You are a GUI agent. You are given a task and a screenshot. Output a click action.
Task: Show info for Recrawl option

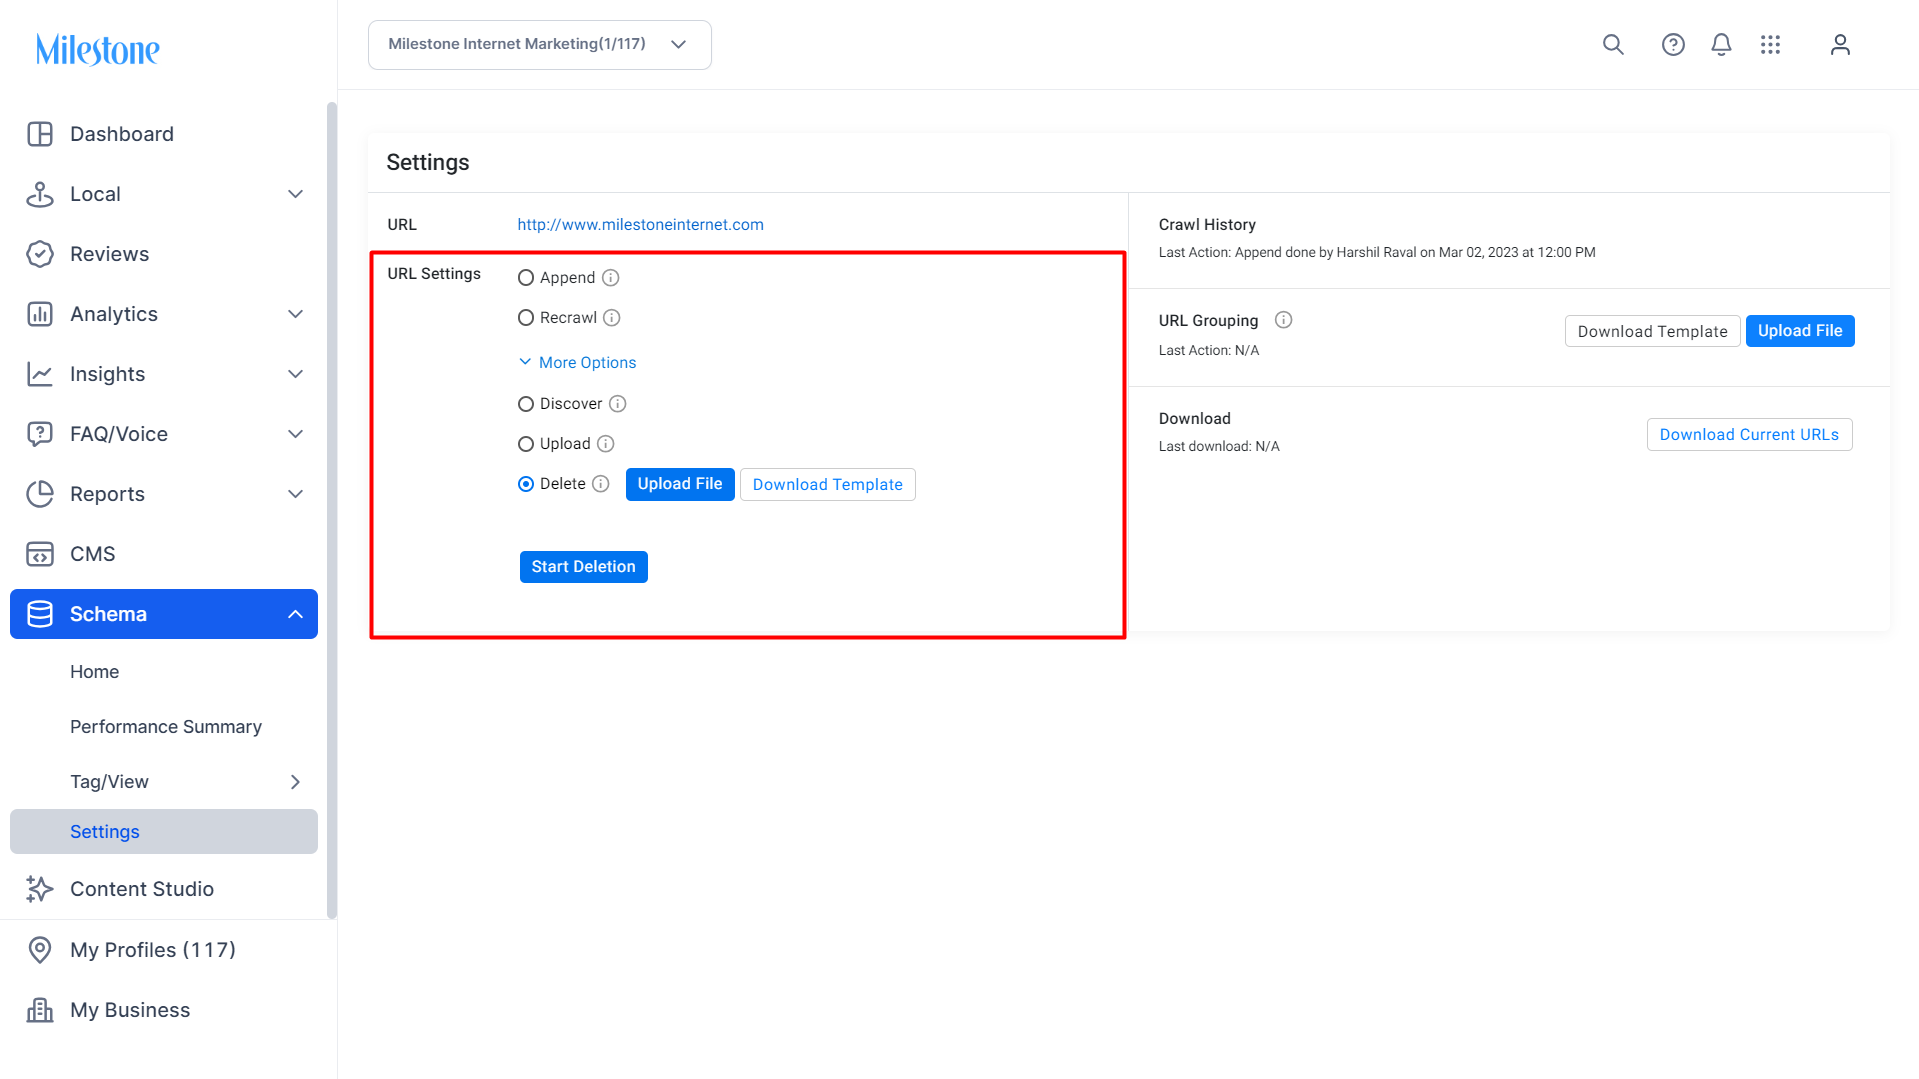pyautogui.click(x=612, y=318)
